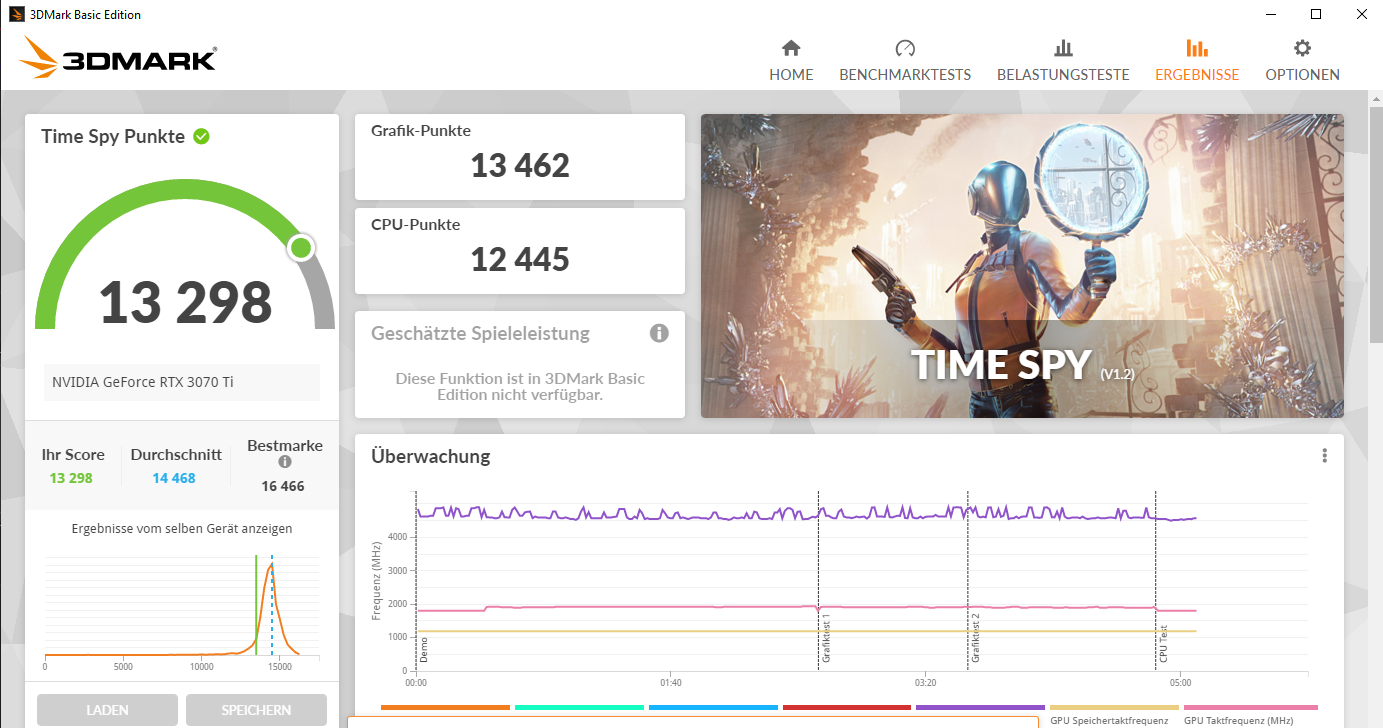Toggle the blue legend series bar
The width and height of the screenshot is (1383, 728).
click(x=713, y=708)
